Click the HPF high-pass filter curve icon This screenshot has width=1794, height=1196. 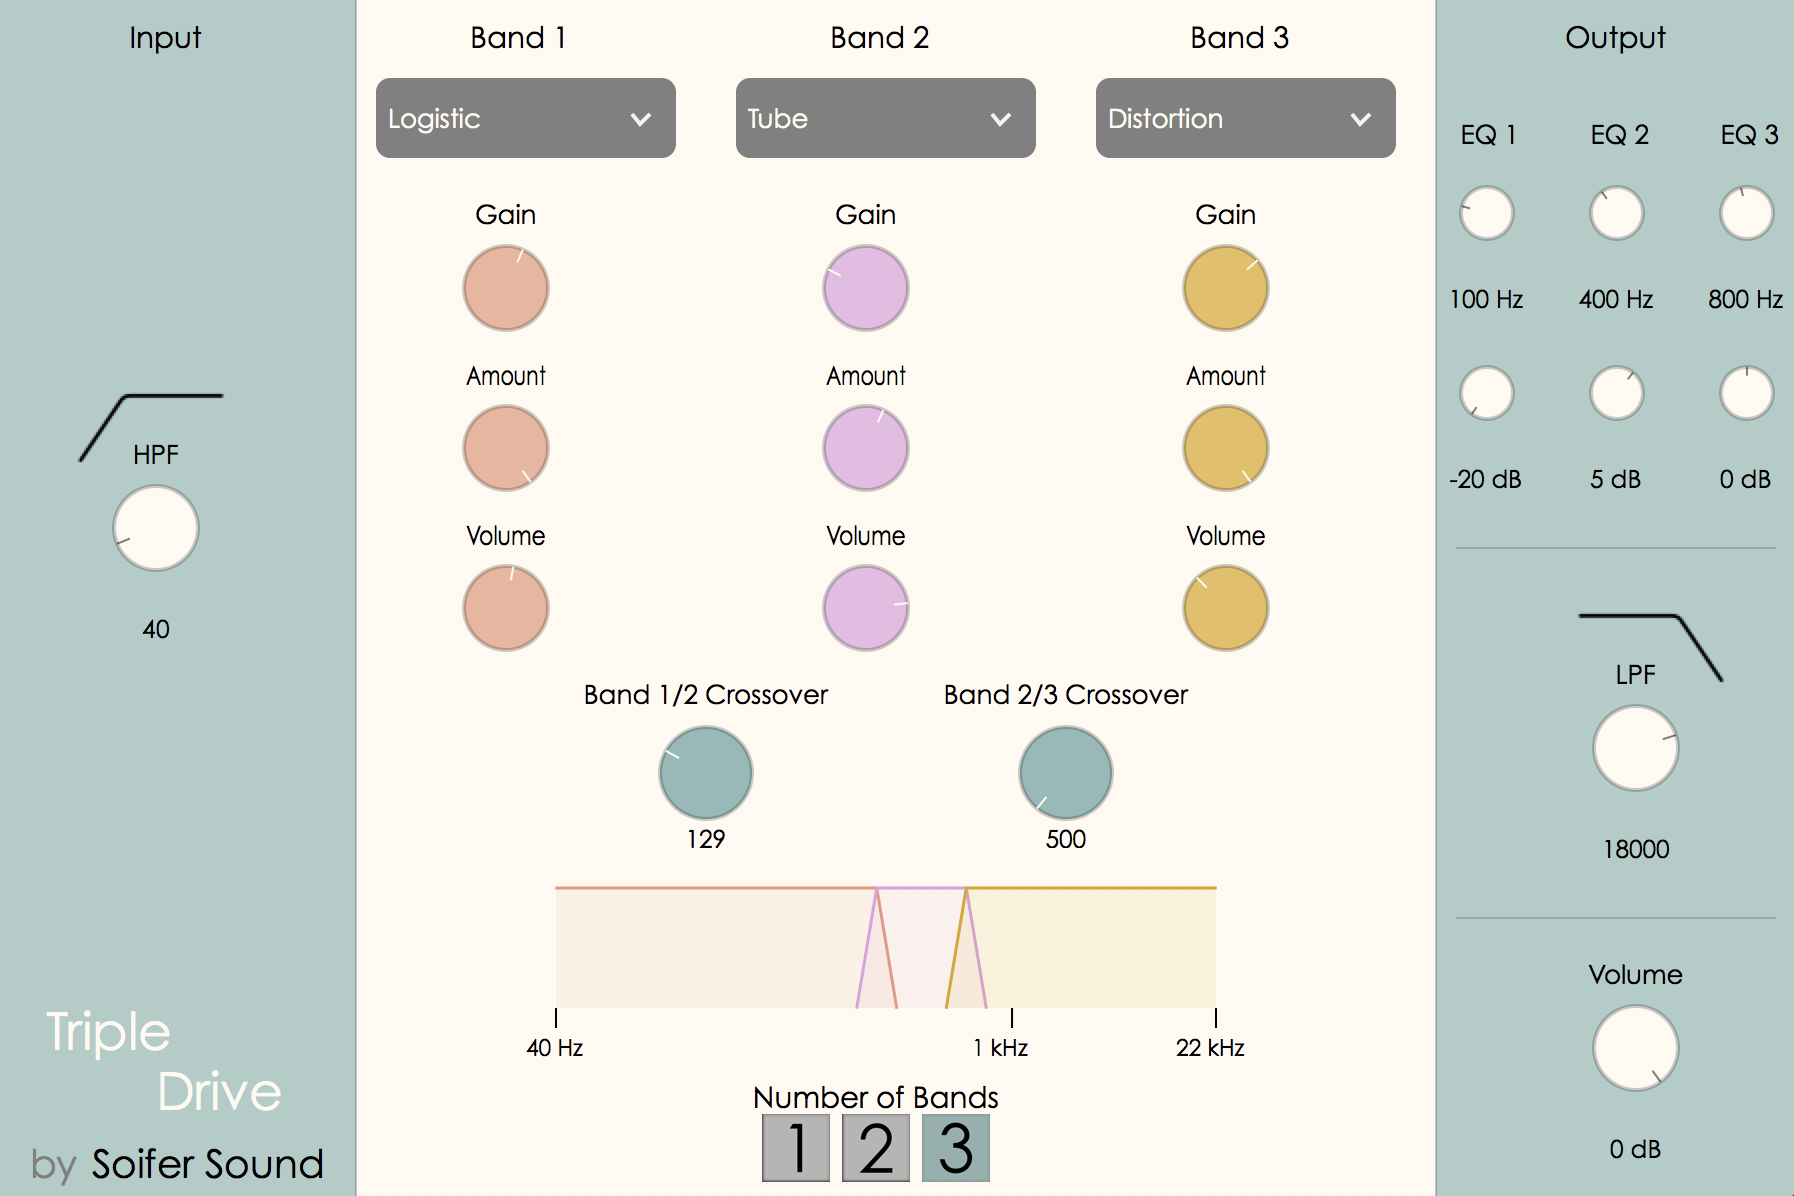[x=150, y=425]
